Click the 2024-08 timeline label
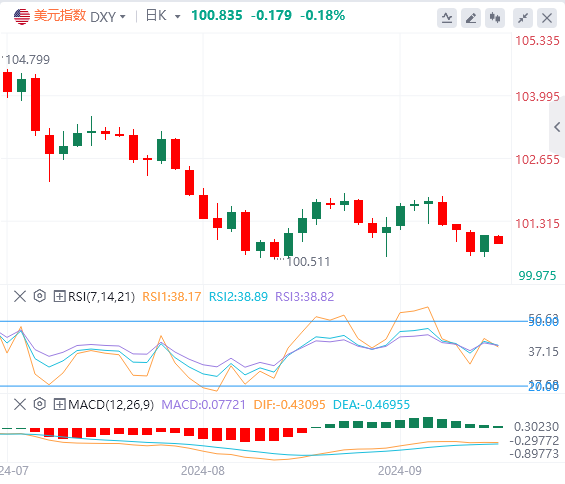The width and height of the screenshot is (565, 484). coord(203,471)
